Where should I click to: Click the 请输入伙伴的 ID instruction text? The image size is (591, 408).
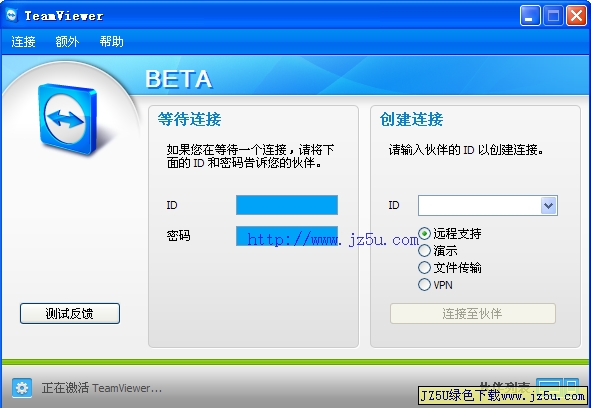466,150
